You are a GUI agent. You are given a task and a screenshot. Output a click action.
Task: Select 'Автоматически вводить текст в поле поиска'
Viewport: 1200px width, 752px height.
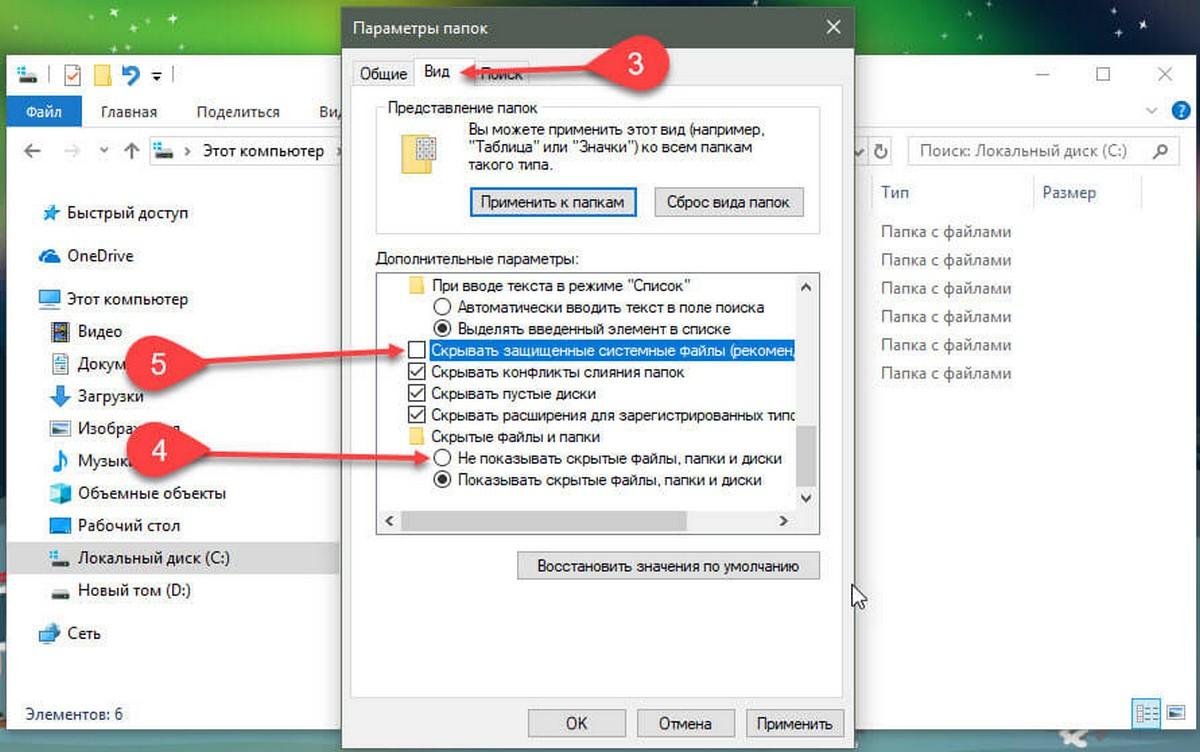pyautogui.click(x=442, y=307)
